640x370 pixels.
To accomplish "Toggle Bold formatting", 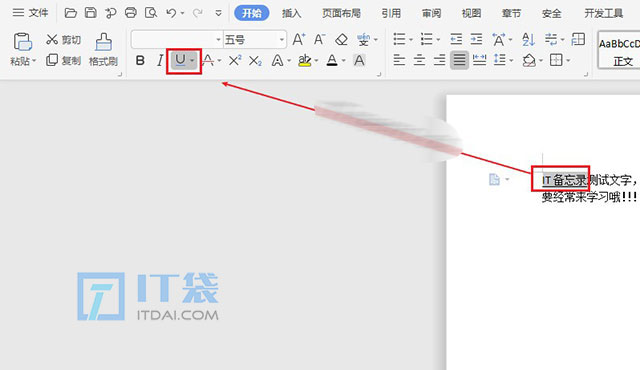I will pyautogui.click(x=140, y=61).
